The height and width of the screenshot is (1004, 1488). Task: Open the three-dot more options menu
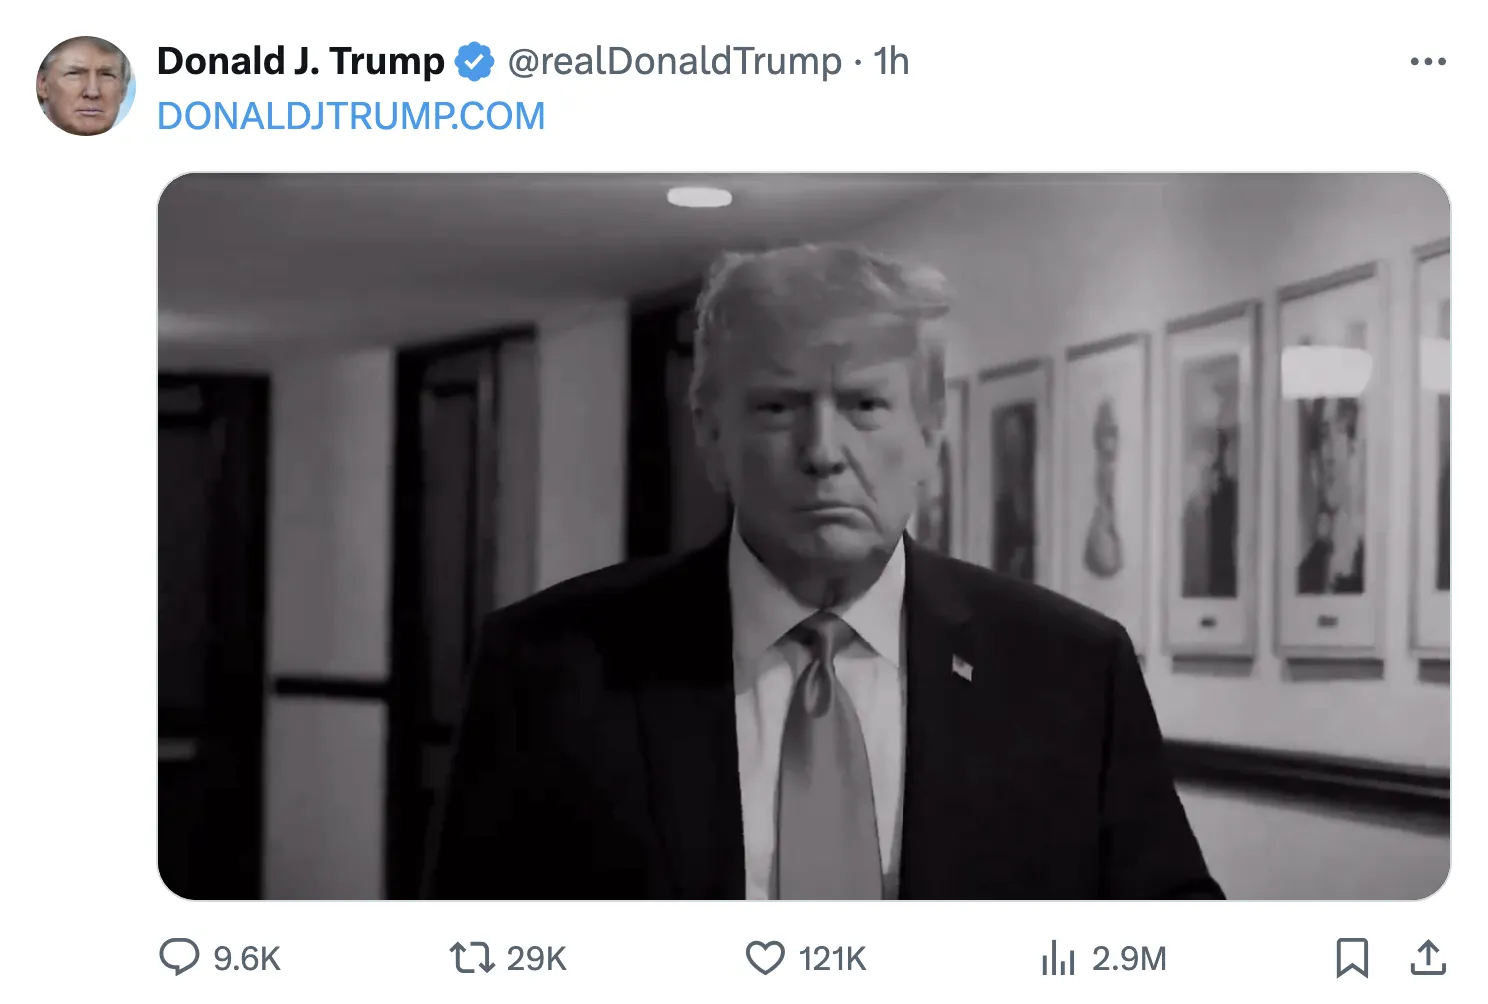pyautogui.click(x=1427, y=62)
